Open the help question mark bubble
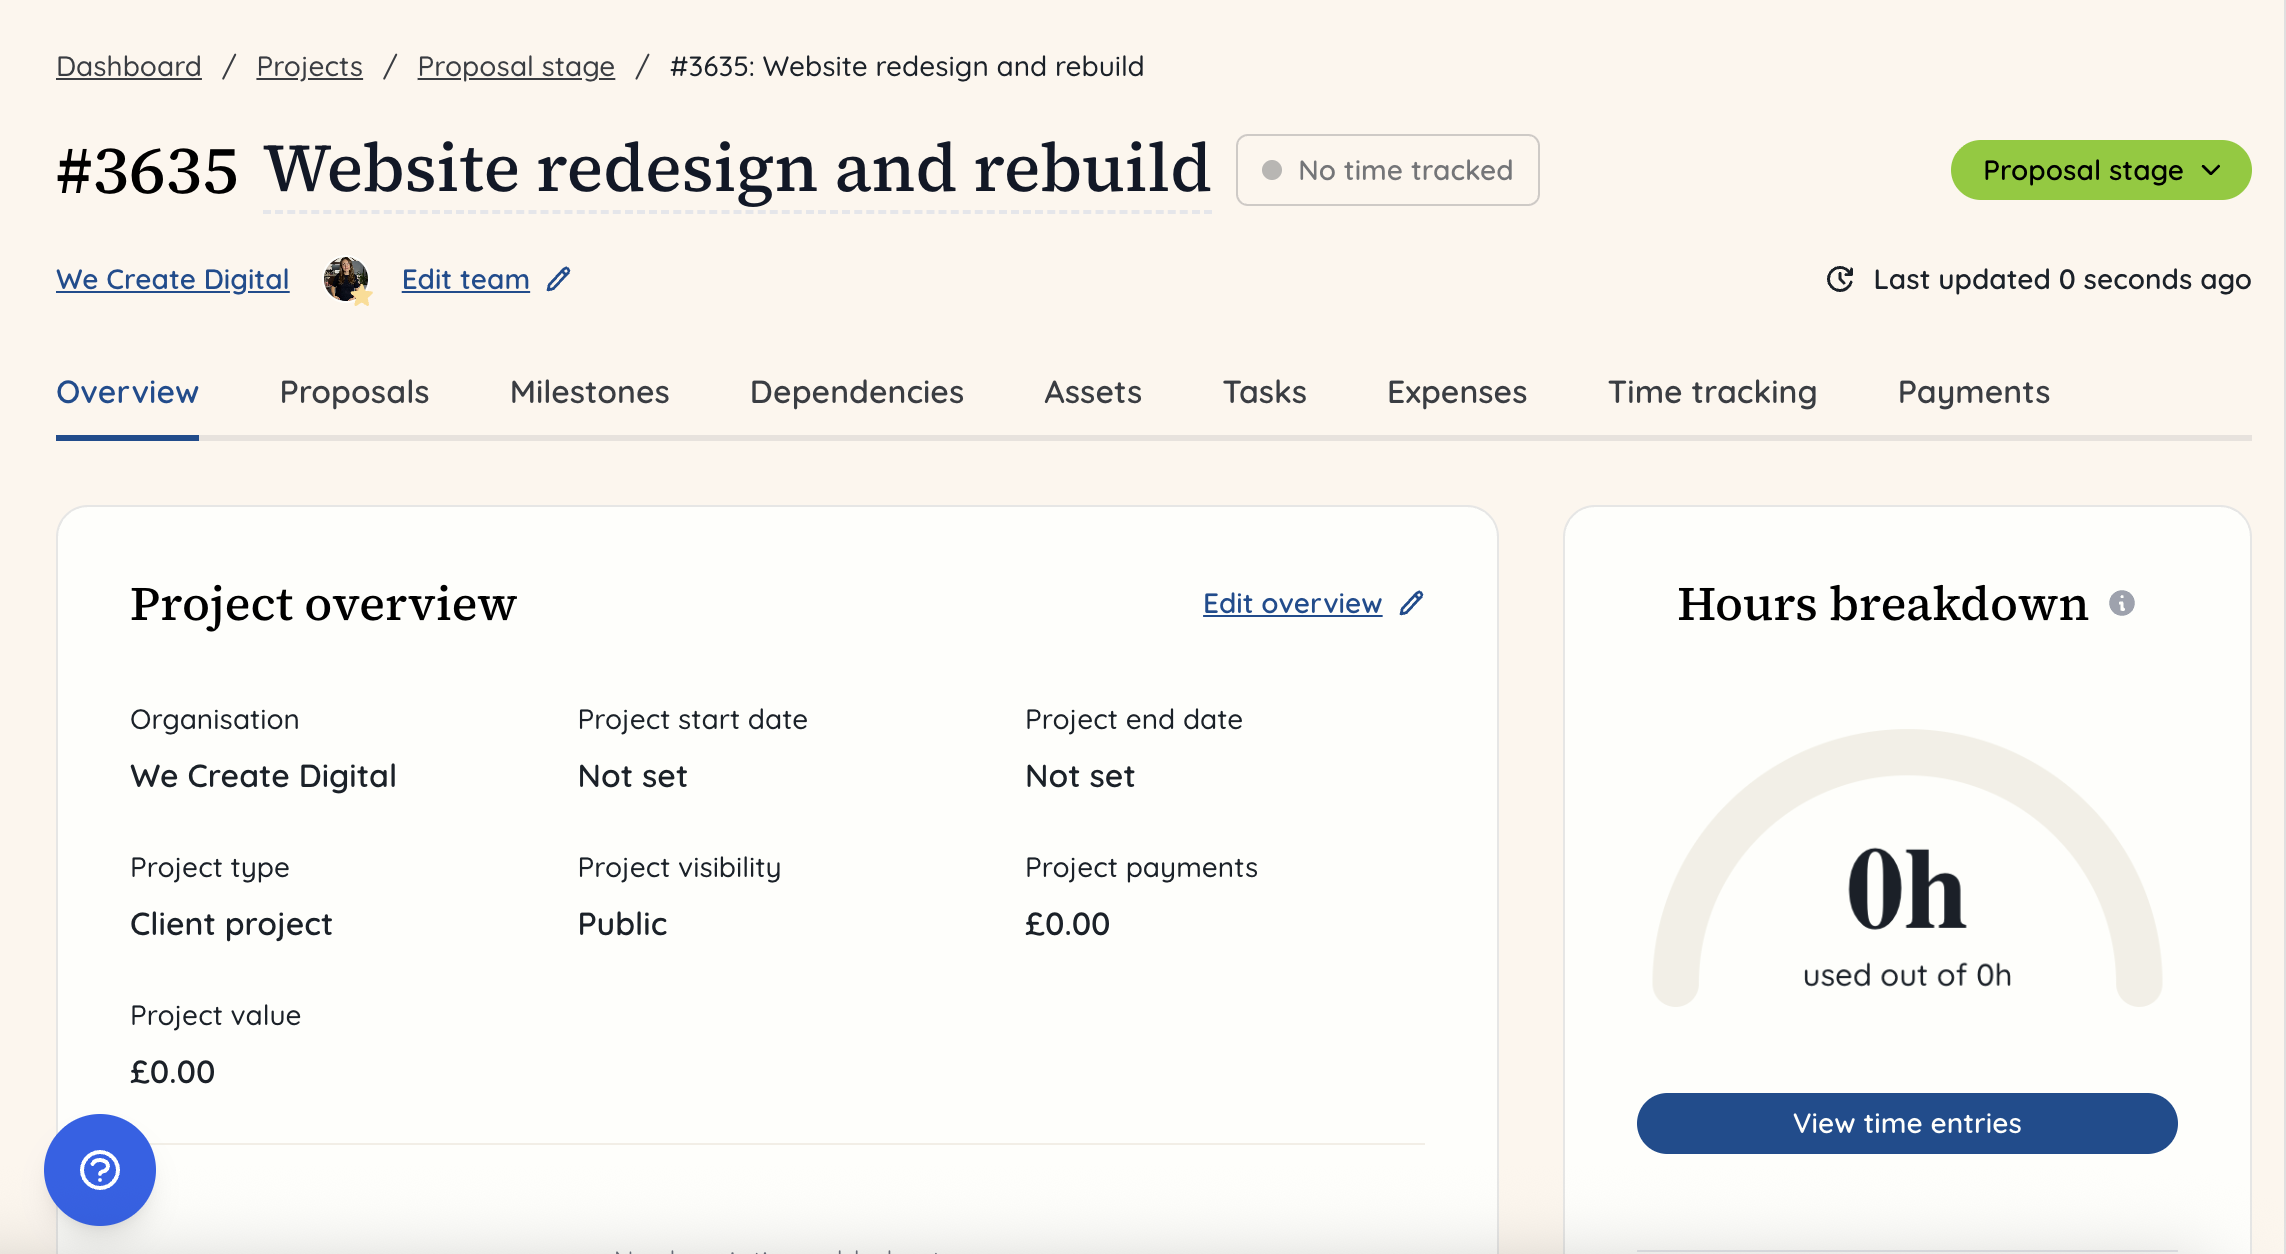This screenshot has width=2286, height=1254. click(98, 1168)
